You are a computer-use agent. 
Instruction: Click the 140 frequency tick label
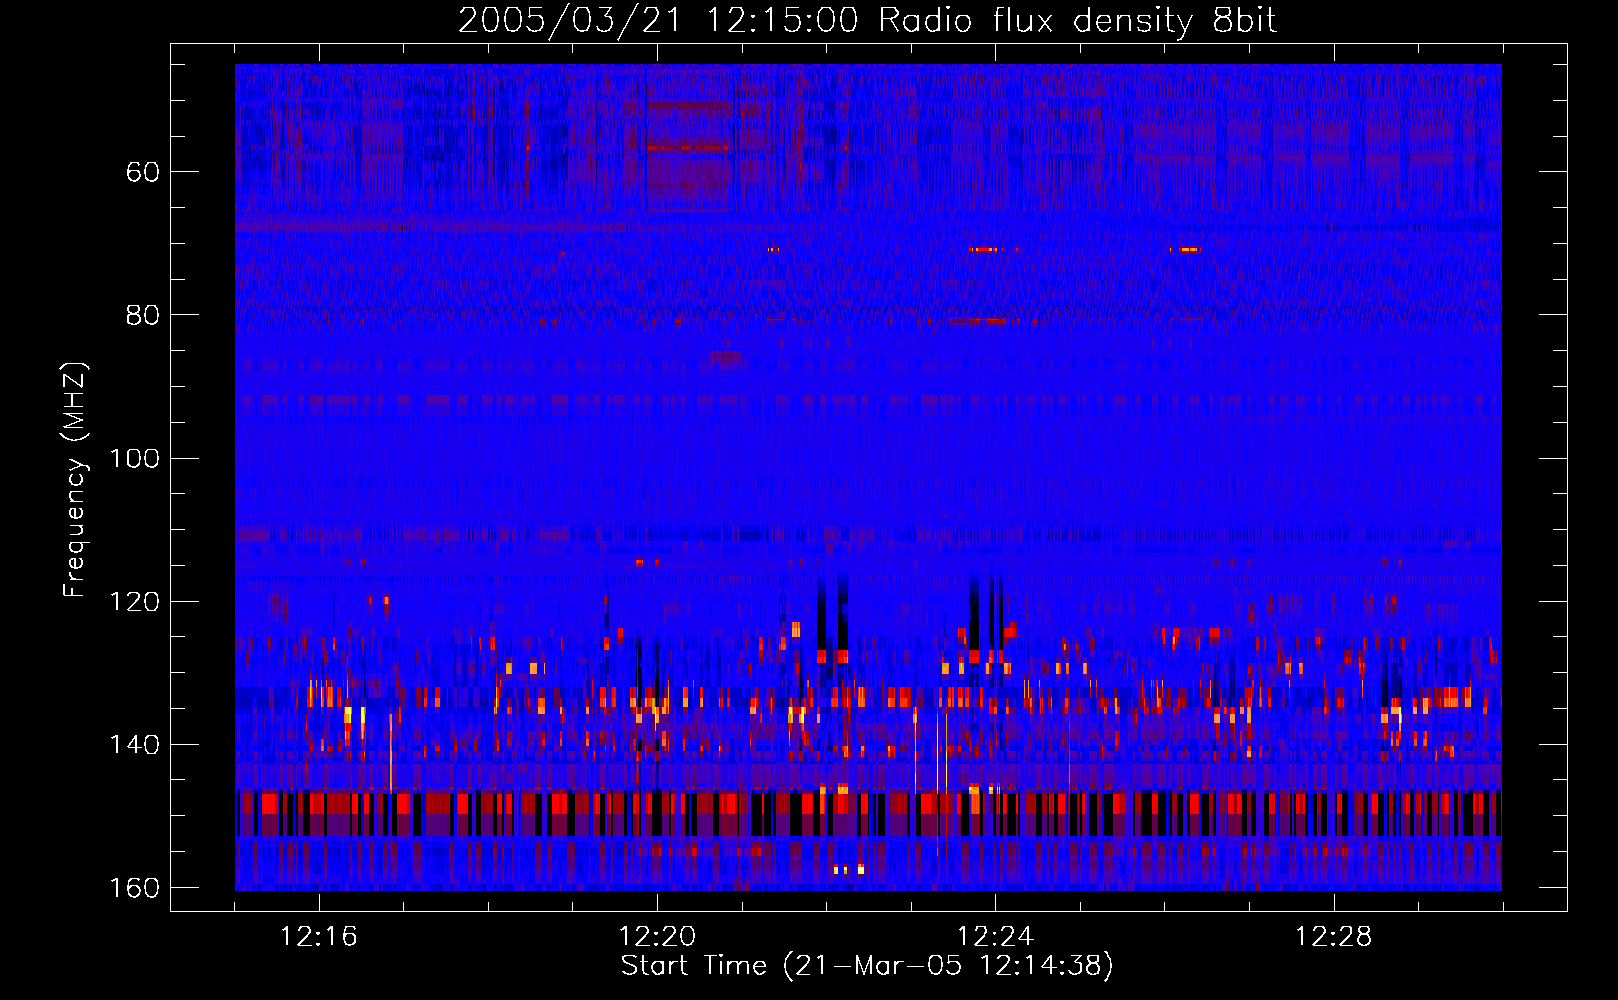point(135,745)
